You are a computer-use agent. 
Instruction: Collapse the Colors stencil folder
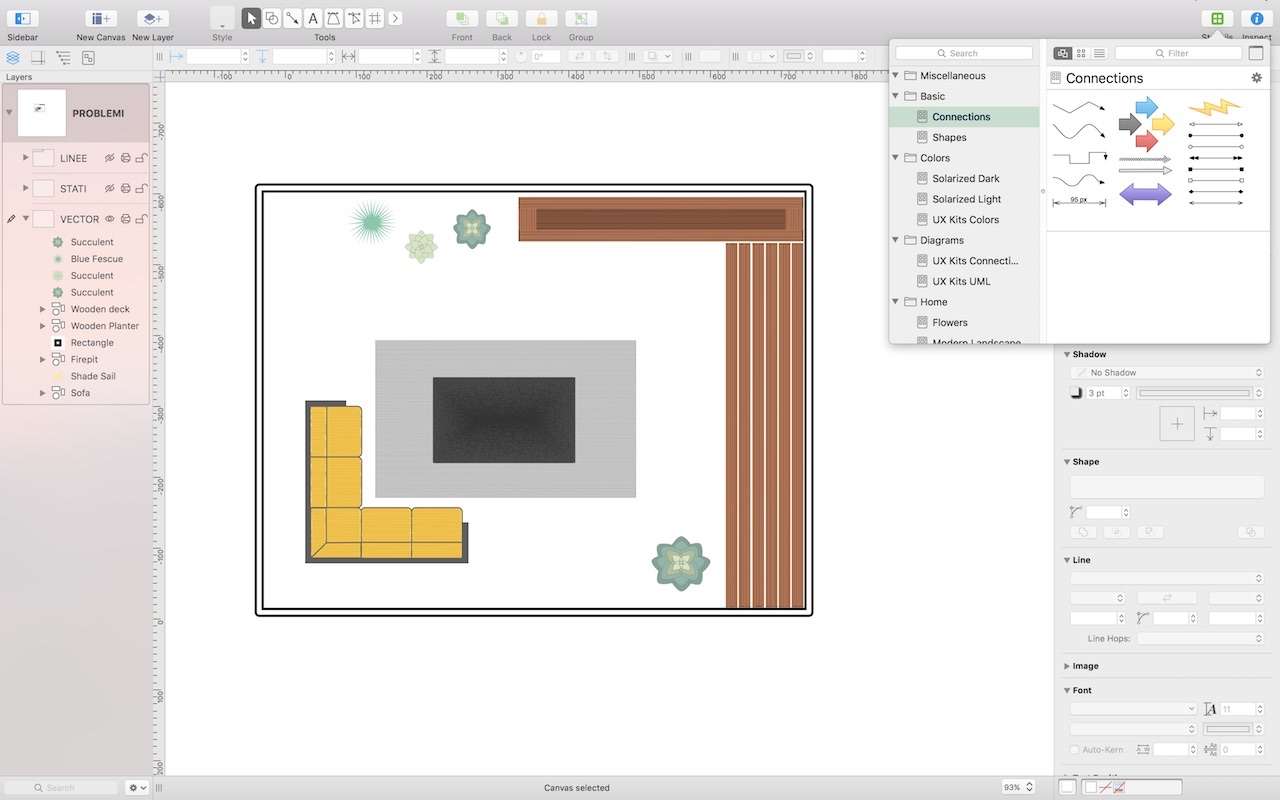[x=896, y=158]
